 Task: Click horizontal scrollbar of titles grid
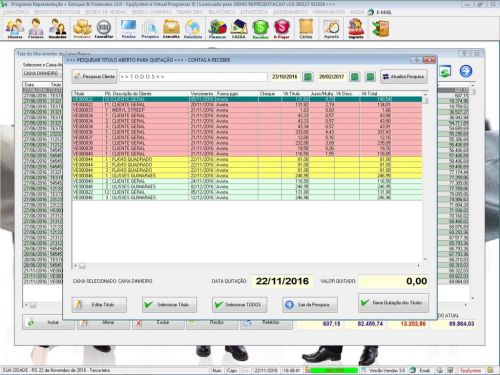247,266
